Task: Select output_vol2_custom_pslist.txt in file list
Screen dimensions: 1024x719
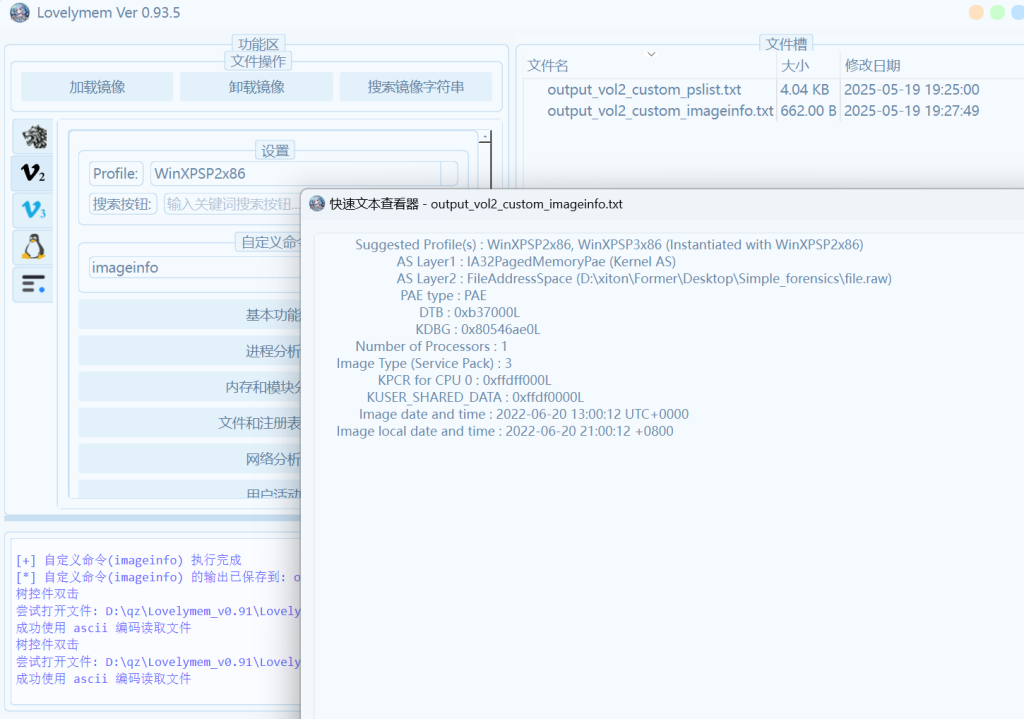Action: pos(644,90)
